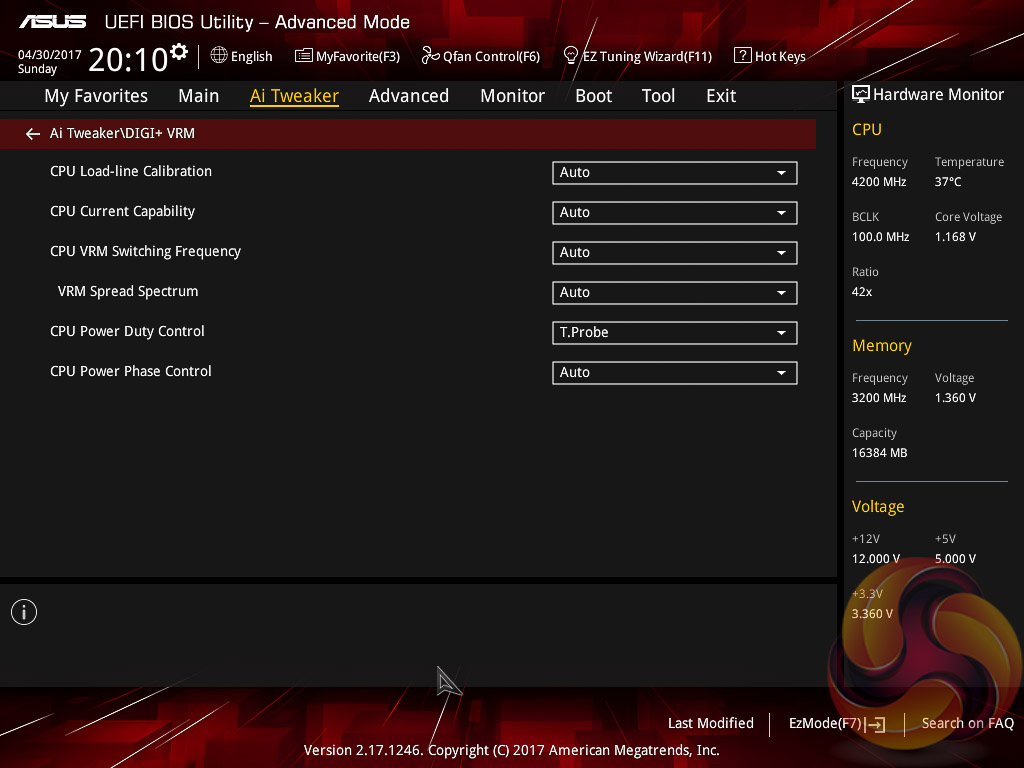Click Search on FAQ link
Screen dimensions: 1024x768
tap(967, 723)
